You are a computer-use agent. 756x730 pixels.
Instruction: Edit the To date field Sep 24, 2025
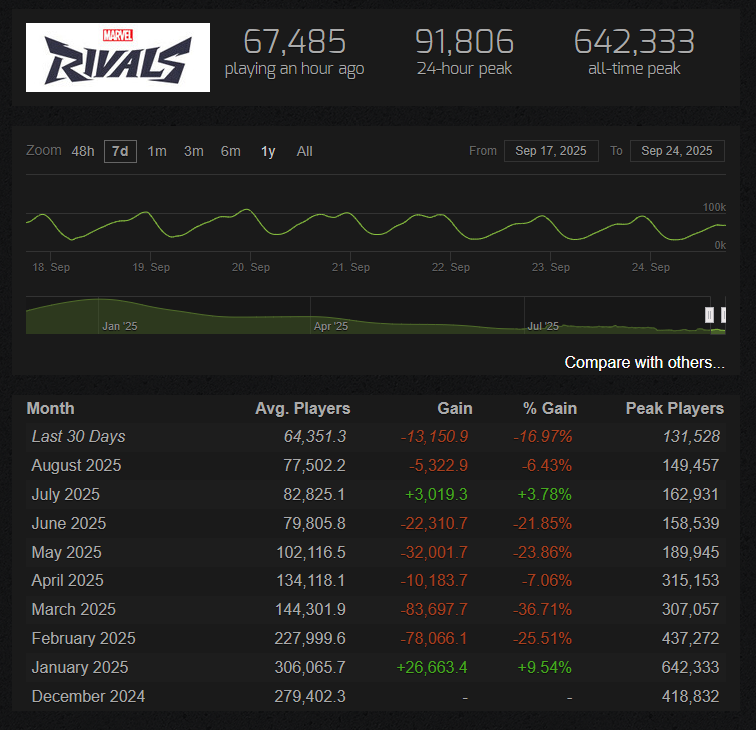(677, 151)
